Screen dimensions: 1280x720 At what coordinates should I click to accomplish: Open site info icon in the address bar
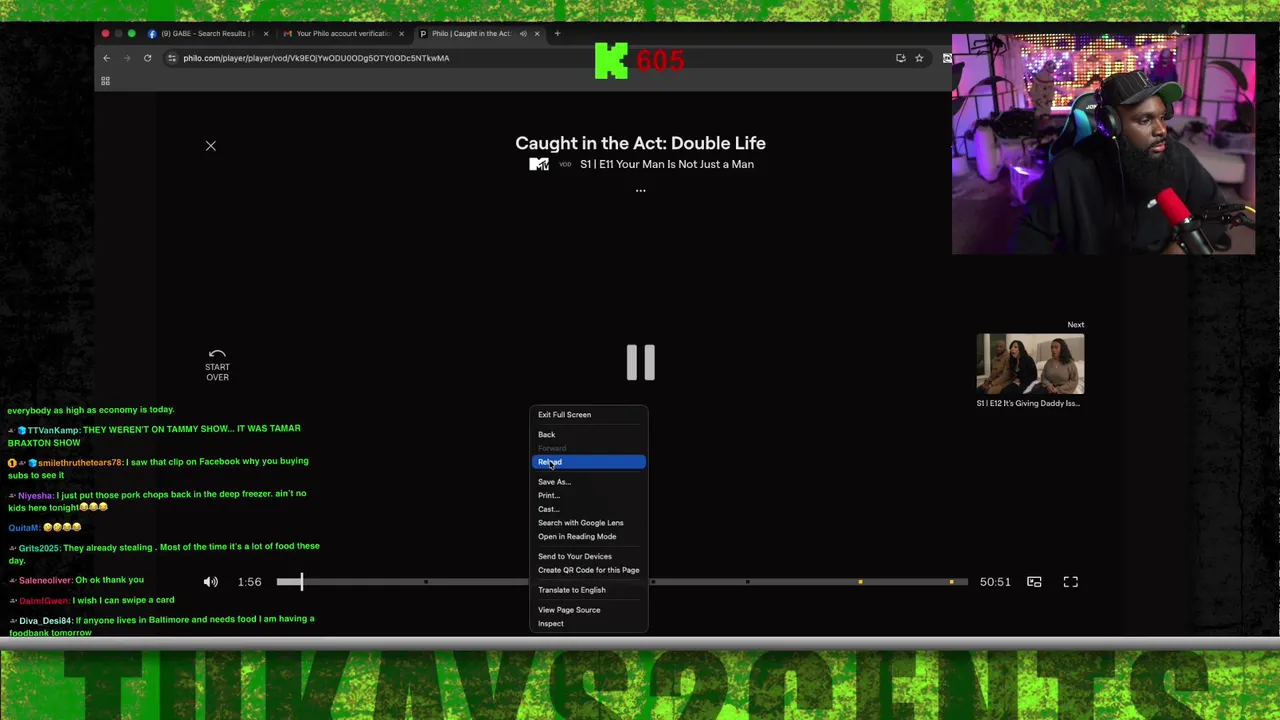coord(172,58)
